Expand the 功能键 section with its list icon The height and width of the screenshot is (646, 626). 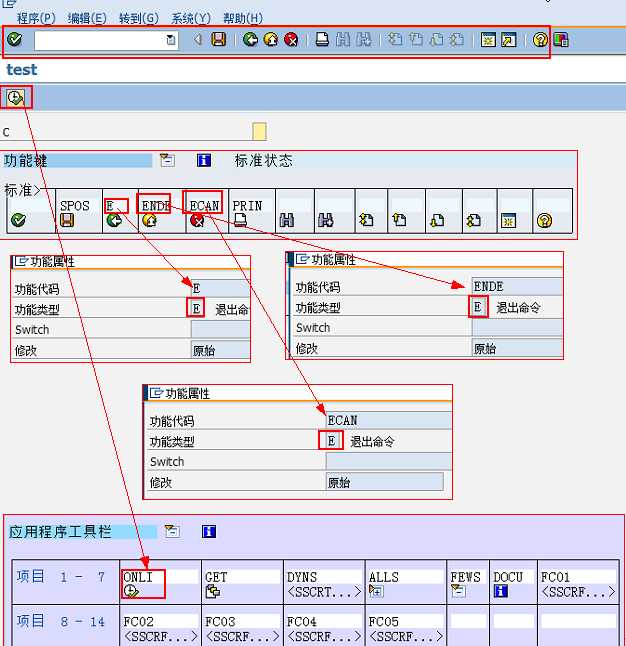pos(167,160)
